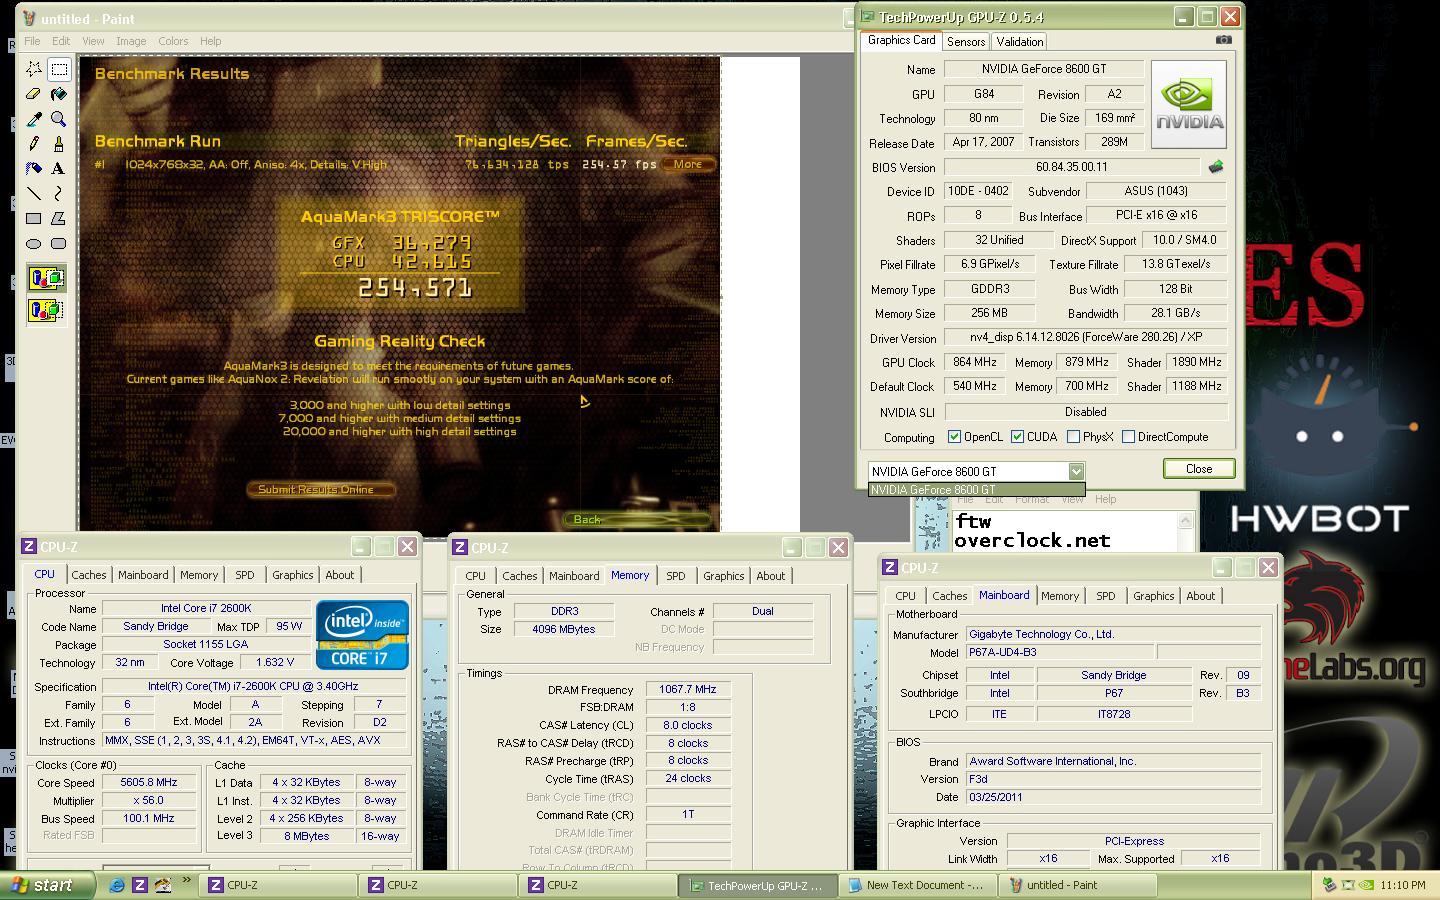Choose the Line tool in Paint

click(x=34, y=193)
